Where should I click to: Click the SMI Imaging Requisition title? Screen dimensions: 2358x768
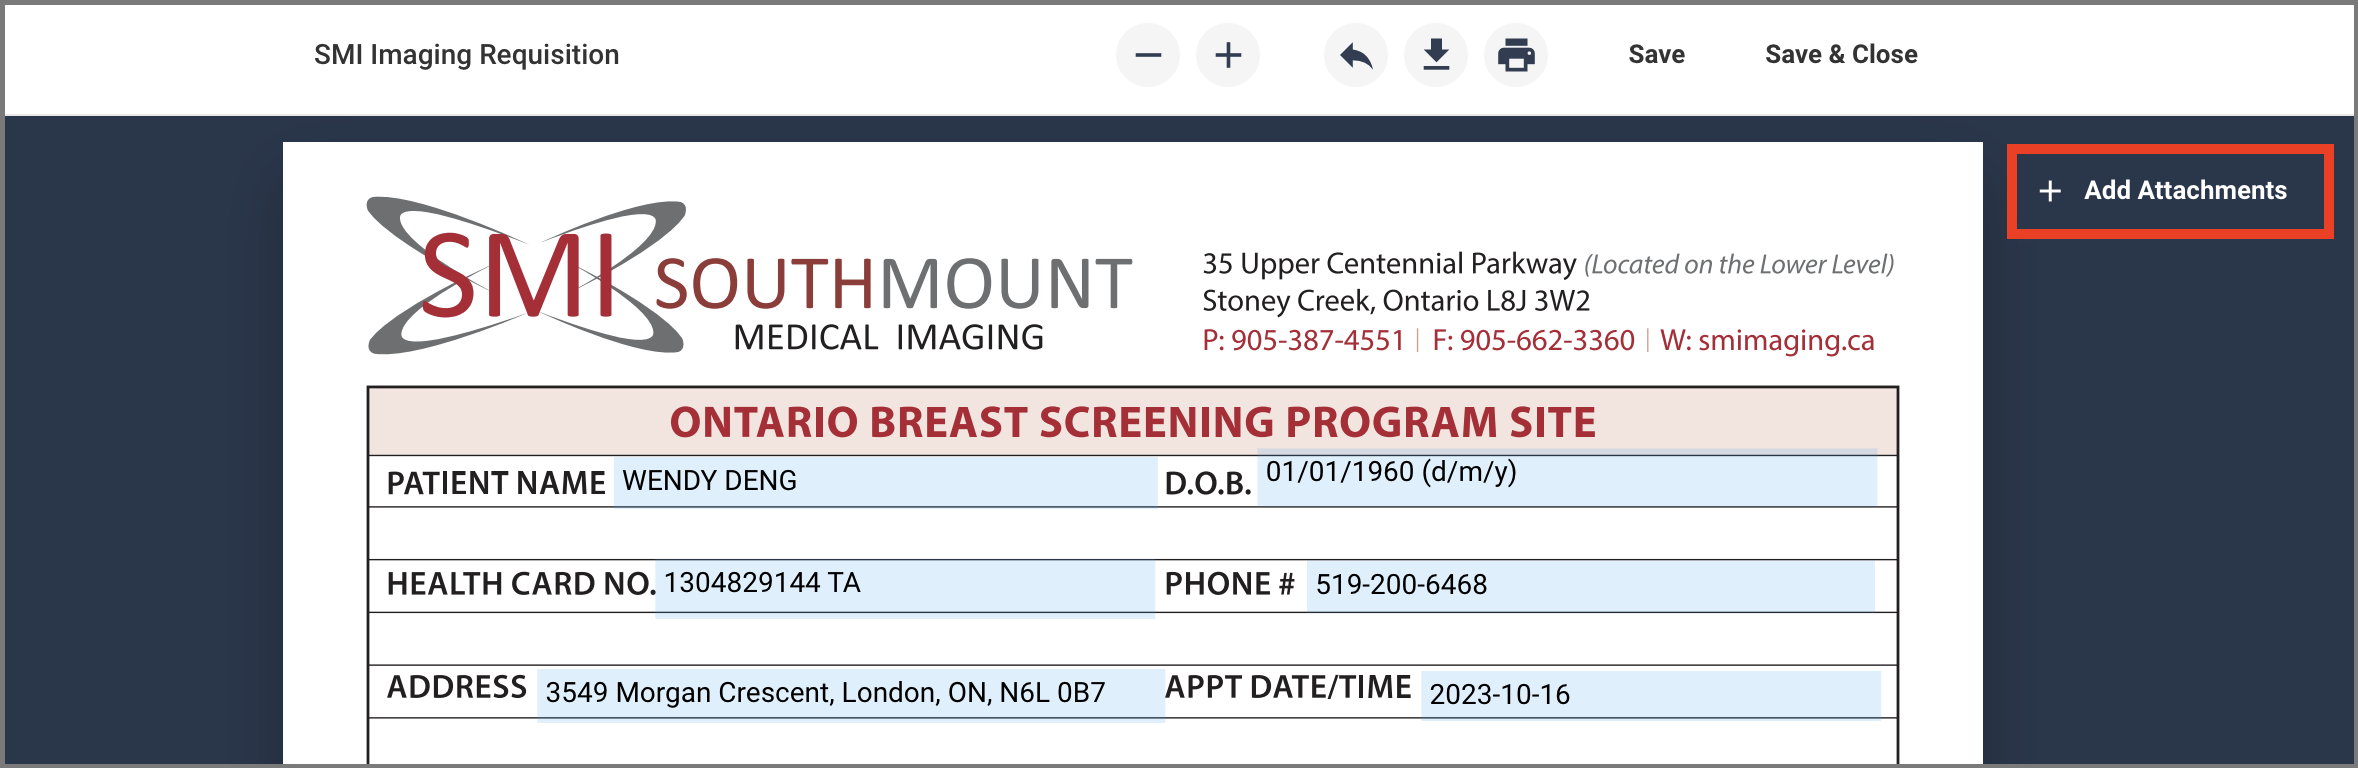click(x=466, y=55)
